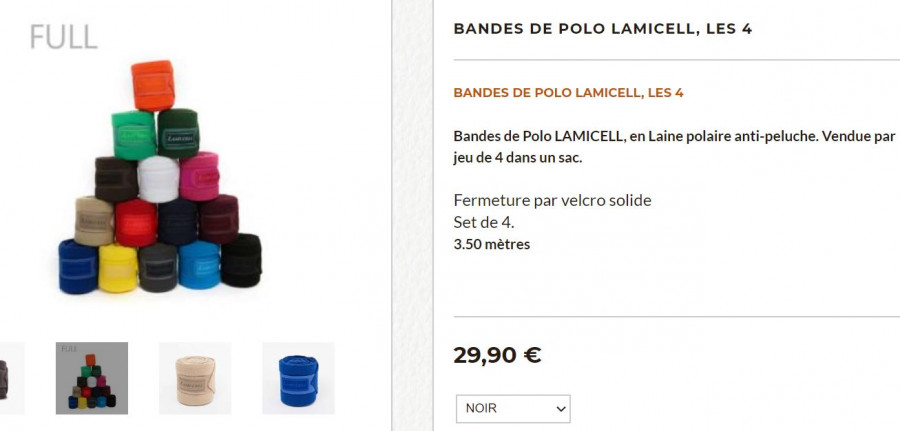The image size is (900, 431).
Task: Select the partially visible gray bandage thumbnail
Action: coord(11,378)
